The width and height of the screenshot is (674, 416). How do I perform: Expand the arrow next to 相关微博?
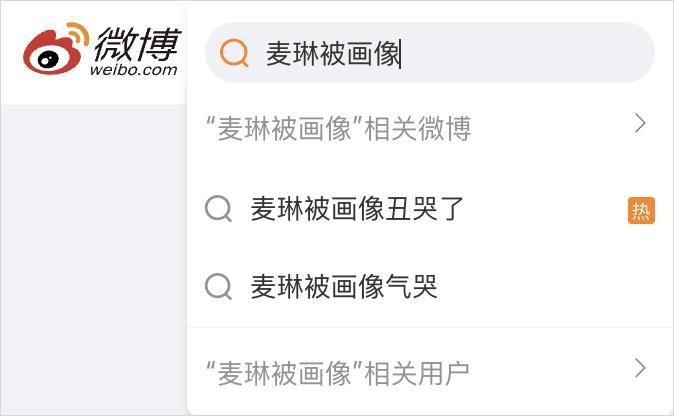(x=641, y=124)
